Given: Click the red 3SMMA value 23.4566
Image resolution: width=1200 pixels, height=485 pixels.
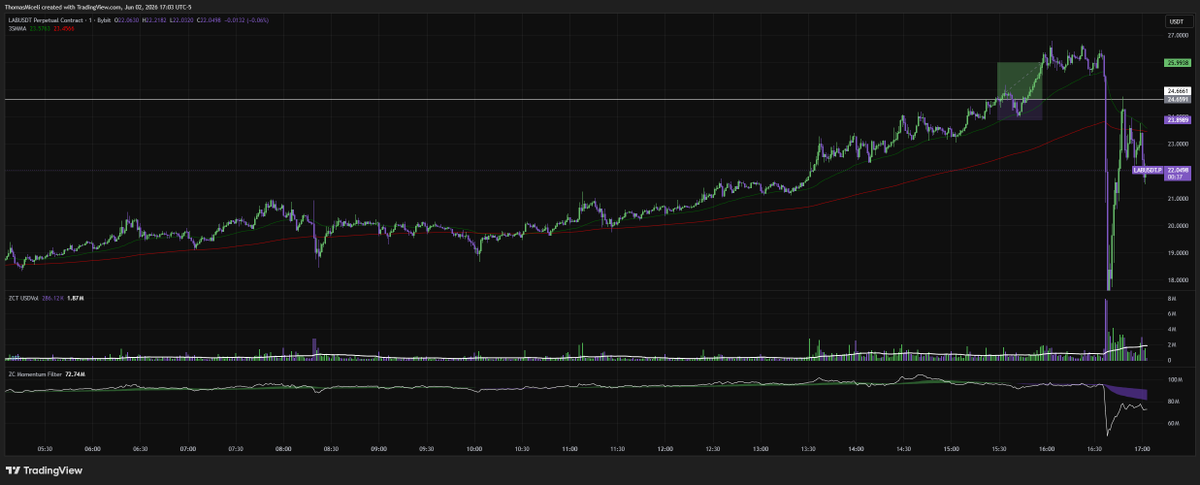Looking at the screenshot, I should tap(64, 29).
